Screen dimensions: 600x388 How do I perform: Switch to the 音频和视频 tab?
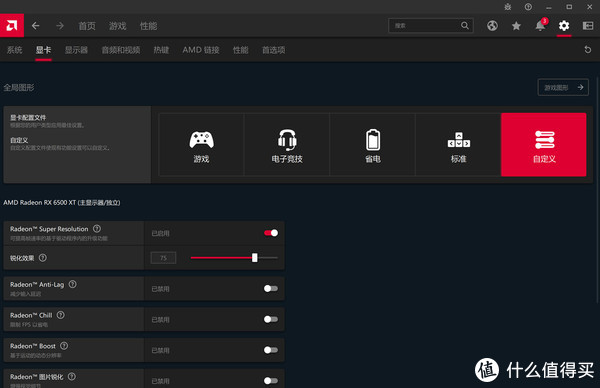click(x=121, y=50)
